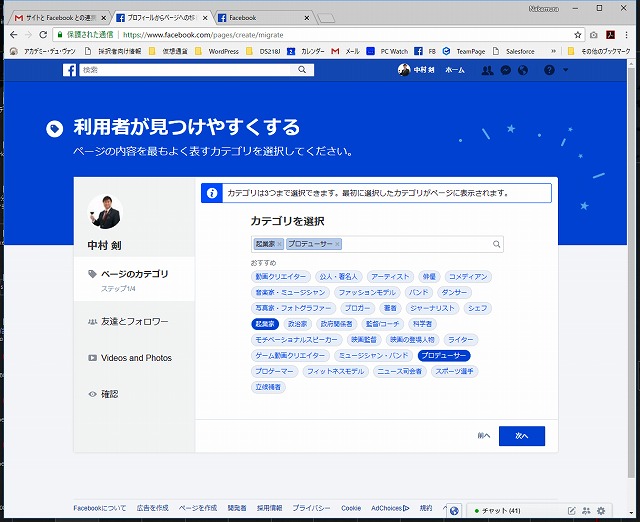640x522 pixels.
Task: Click the Facebook logo in the header
Action: pos(70,70)
